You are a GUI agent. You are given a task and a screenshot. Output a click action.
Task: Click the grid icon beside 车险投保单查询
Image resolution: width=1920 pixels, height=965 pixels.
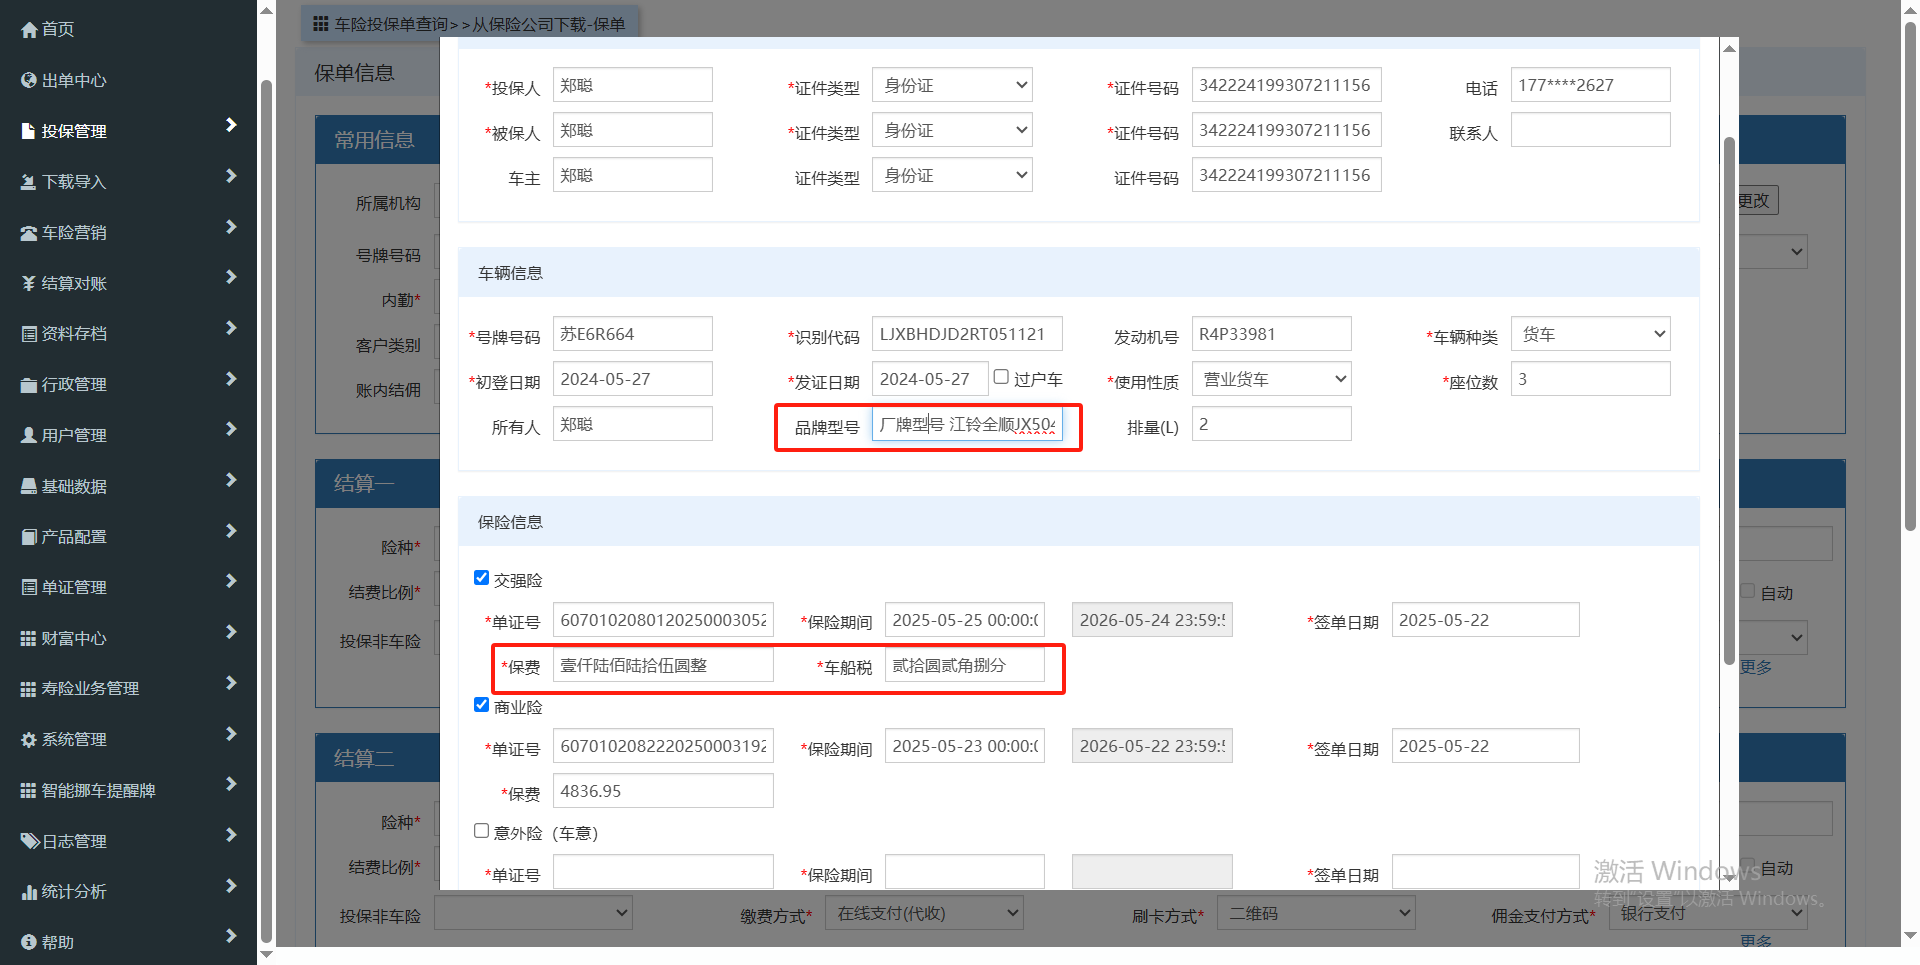[321, 23]
